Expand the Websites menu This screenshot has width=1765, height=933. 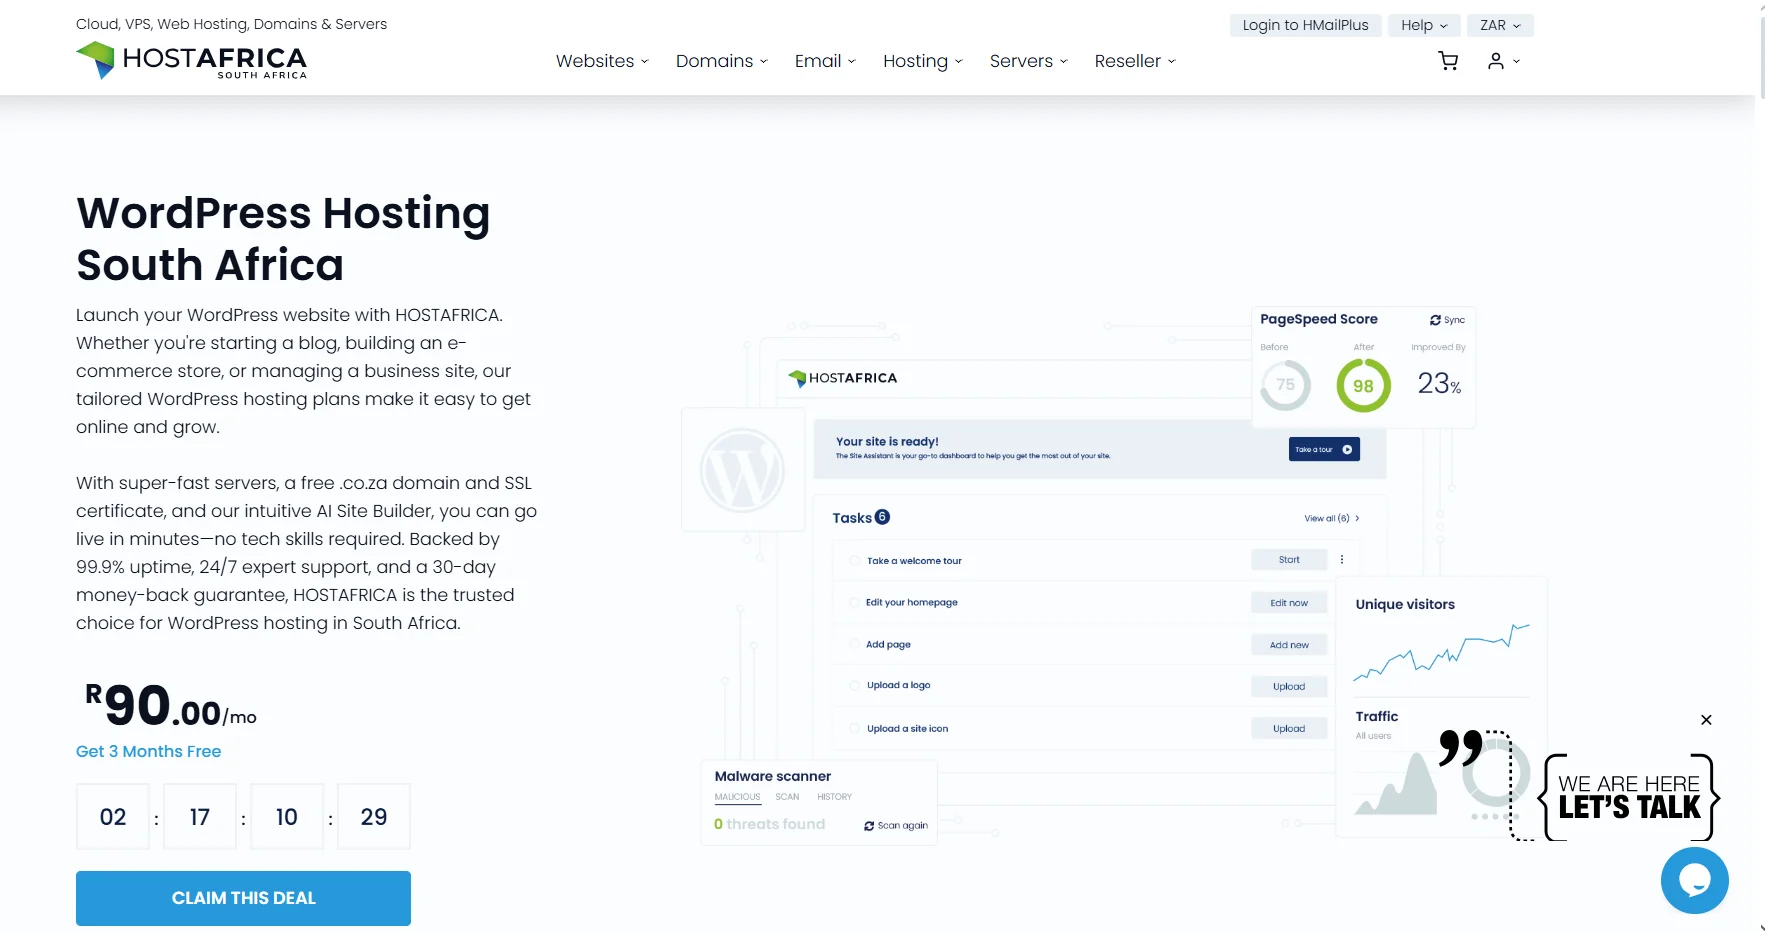[602, 61]
